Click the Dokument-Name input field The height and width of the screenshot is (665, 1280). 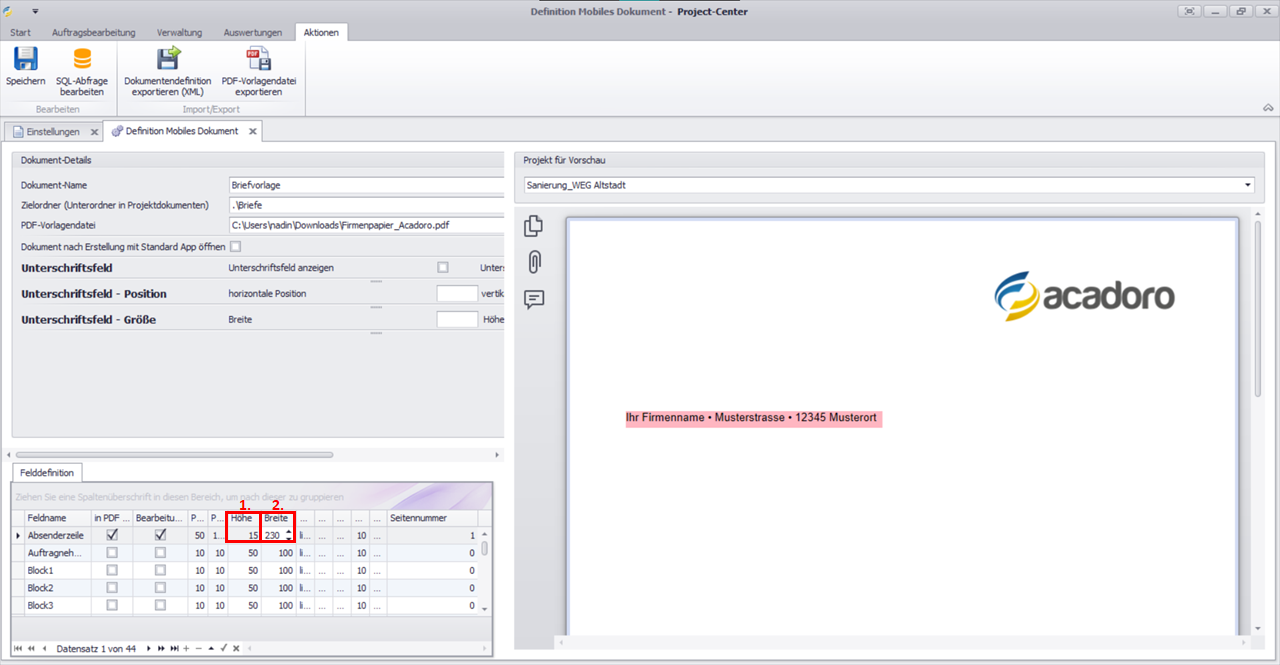coord(365,185)
